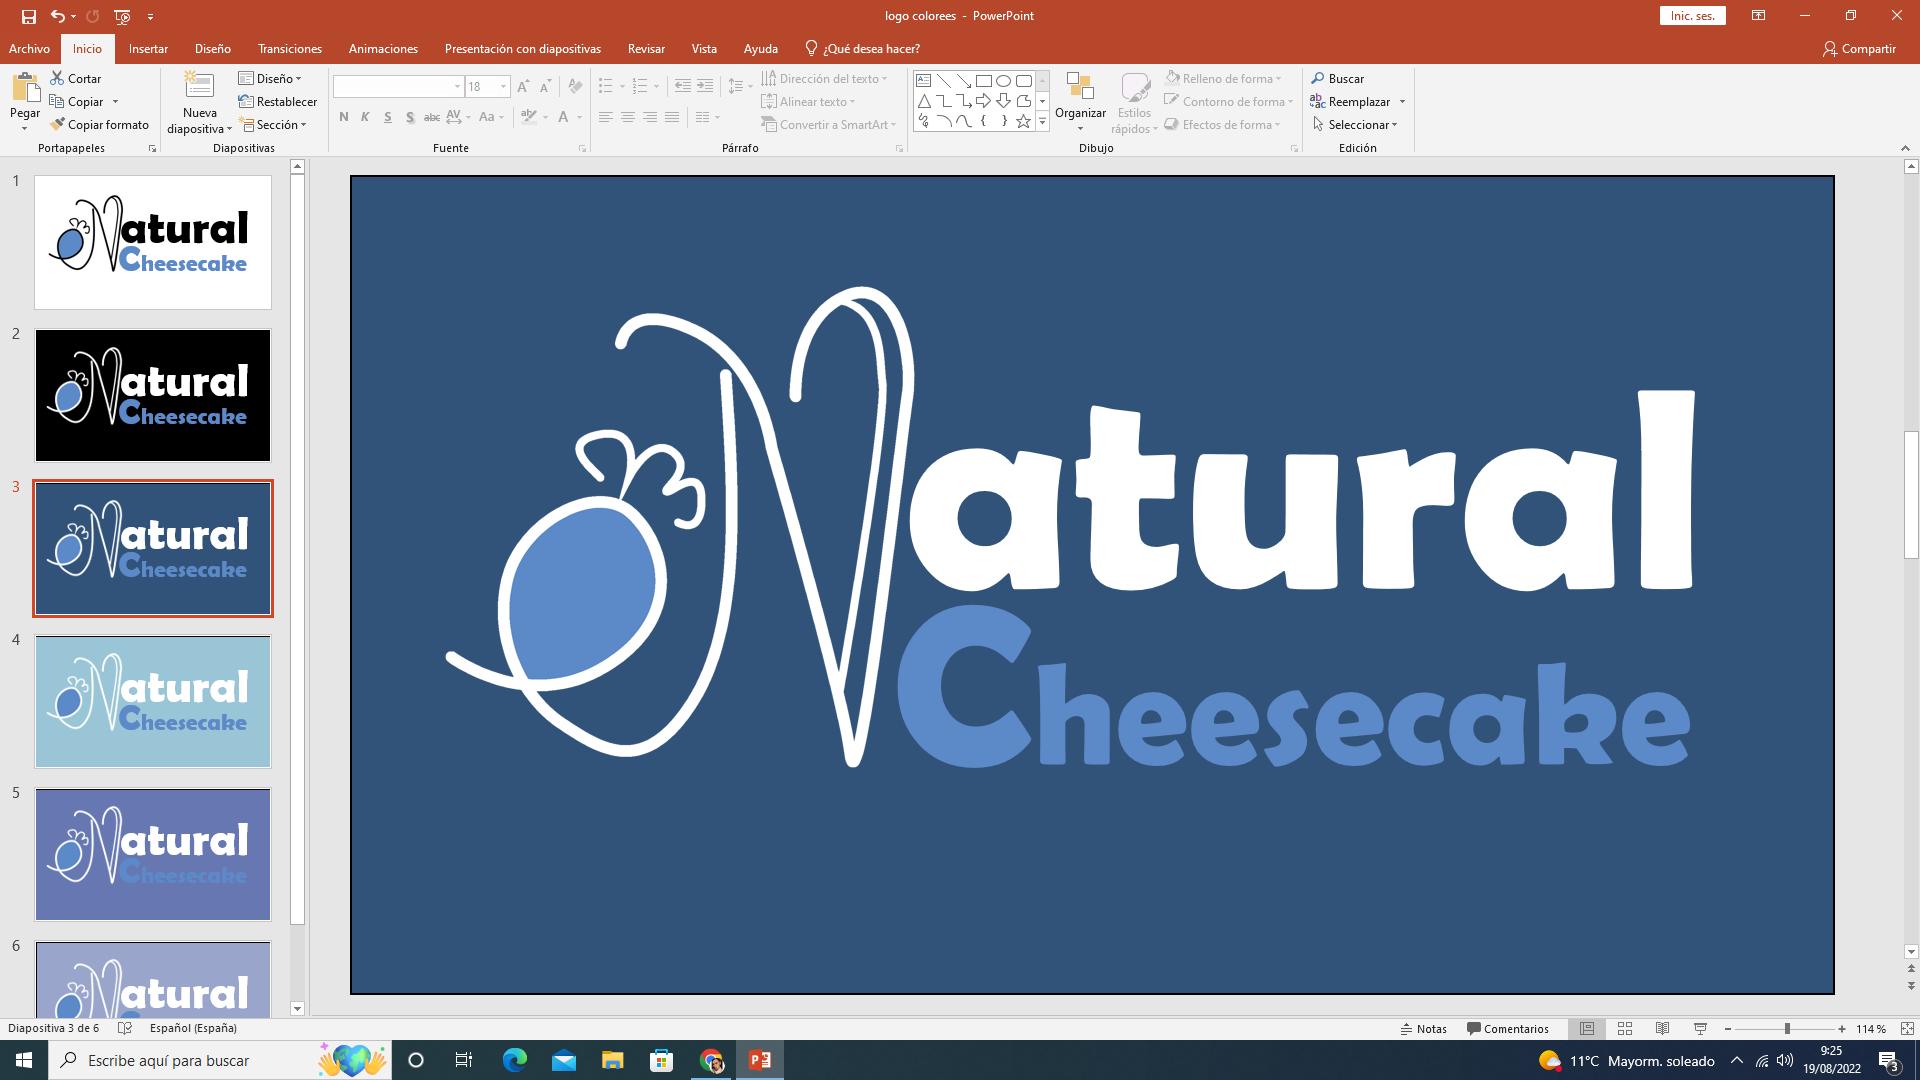Screen dimensions: 1920x1080
Task: Start slideshow from status bar icon
Action: pyautogui.click(x=1700, y=1028)
